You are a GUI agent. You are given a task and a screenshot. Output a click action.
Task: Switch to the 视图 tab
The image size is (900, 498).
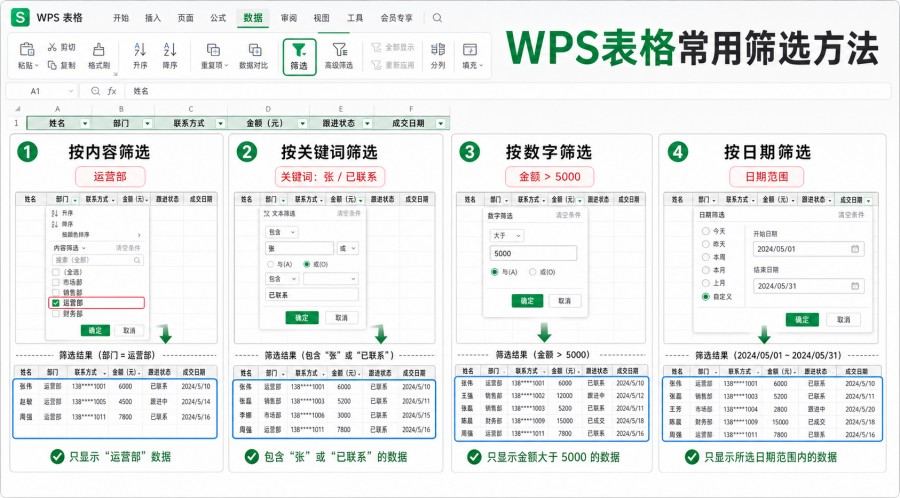pyautogui.click(x=321, y=18)
